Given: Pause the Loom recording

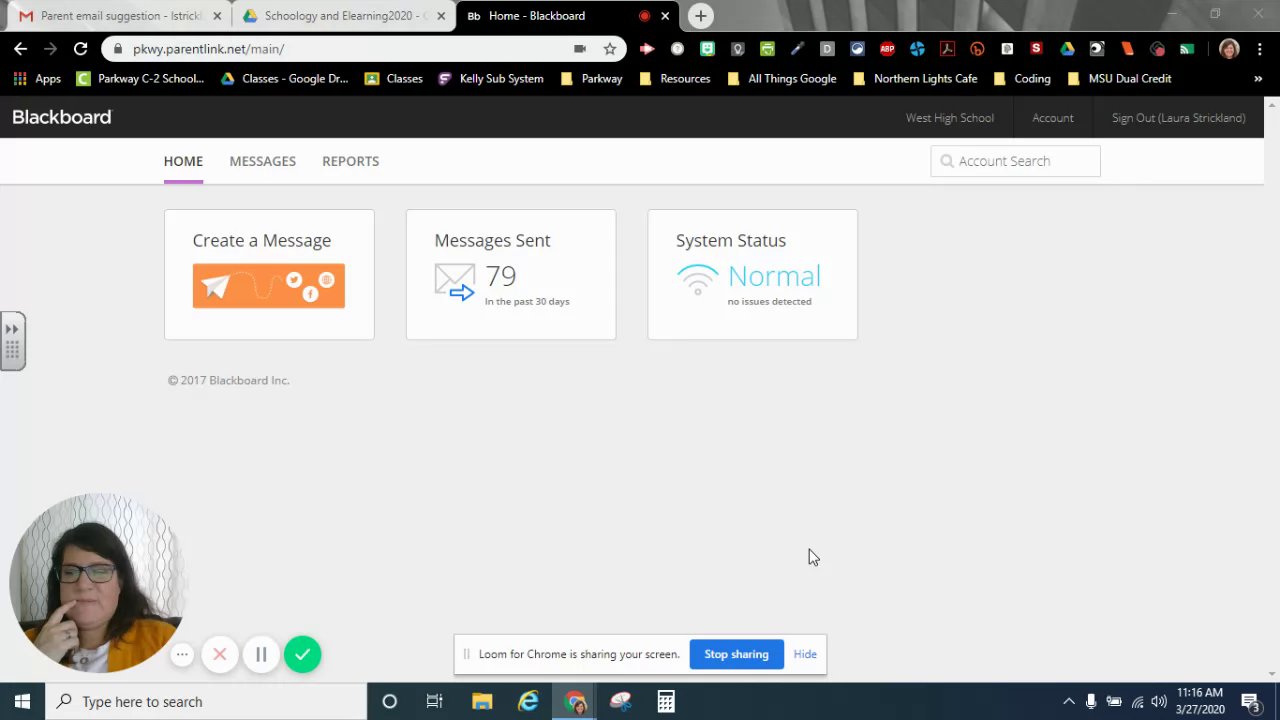Looking at the screenshot, I should (x=261, y=654).
